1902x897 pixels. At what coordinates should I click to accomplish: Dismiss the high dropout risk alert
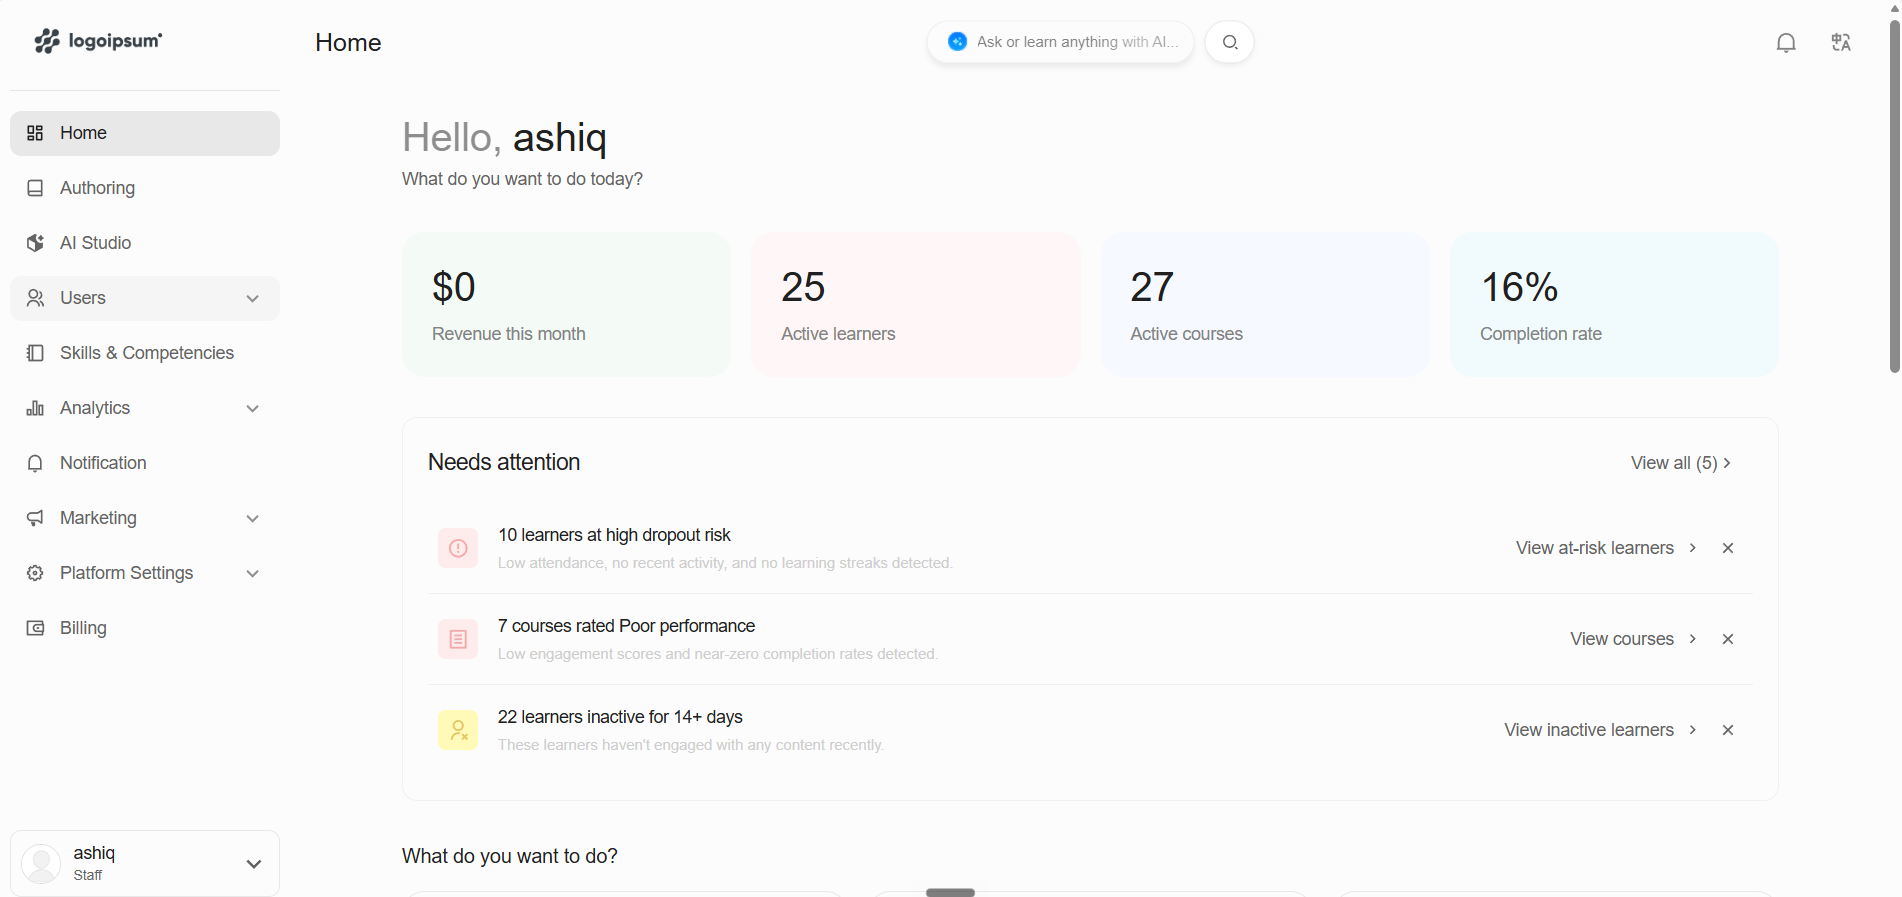coord(1728,548)
